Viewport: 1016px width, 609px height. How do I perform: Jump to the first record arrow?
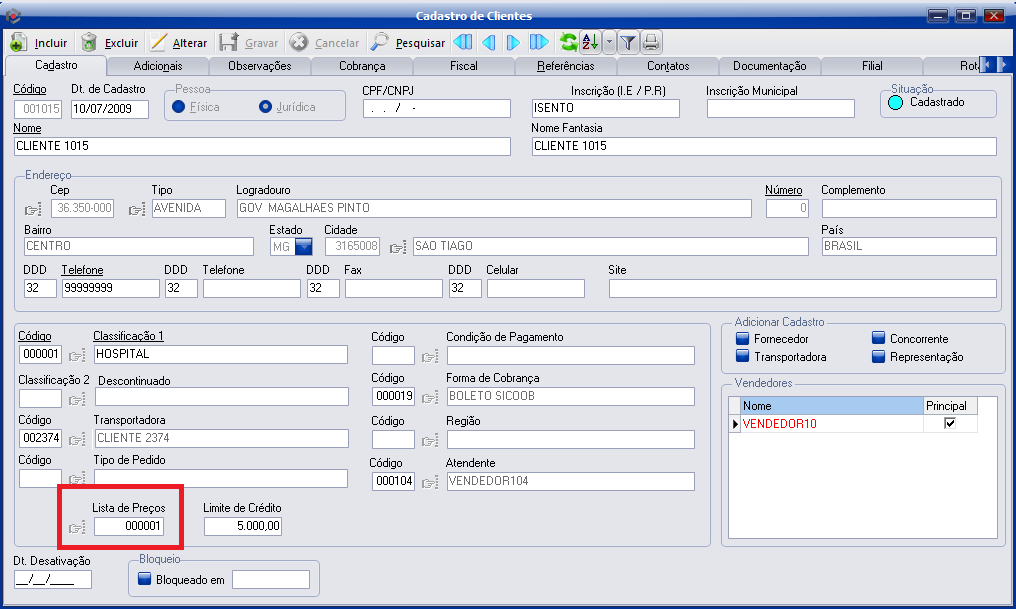(x=463, y=42)
